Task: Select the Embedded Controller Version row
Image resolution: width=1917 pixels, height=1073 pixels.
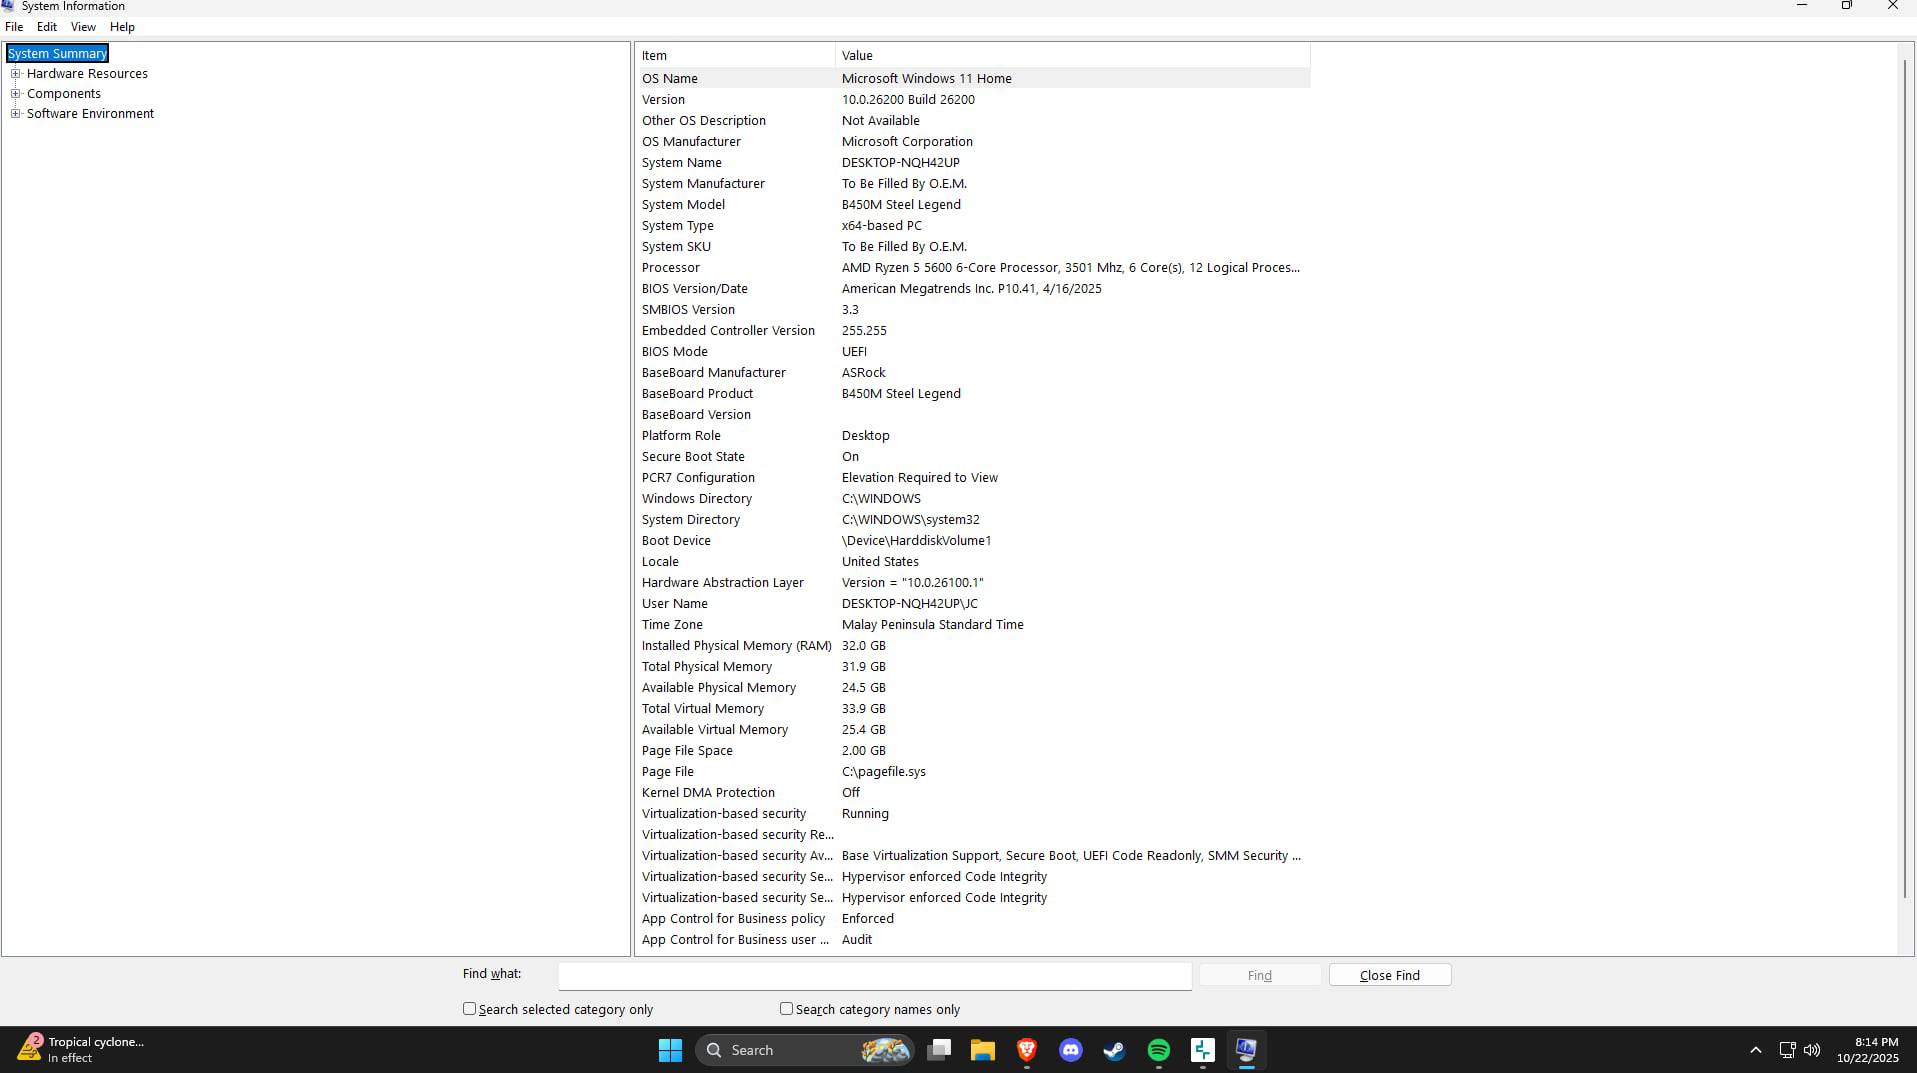Action: (x=973, y=331)
